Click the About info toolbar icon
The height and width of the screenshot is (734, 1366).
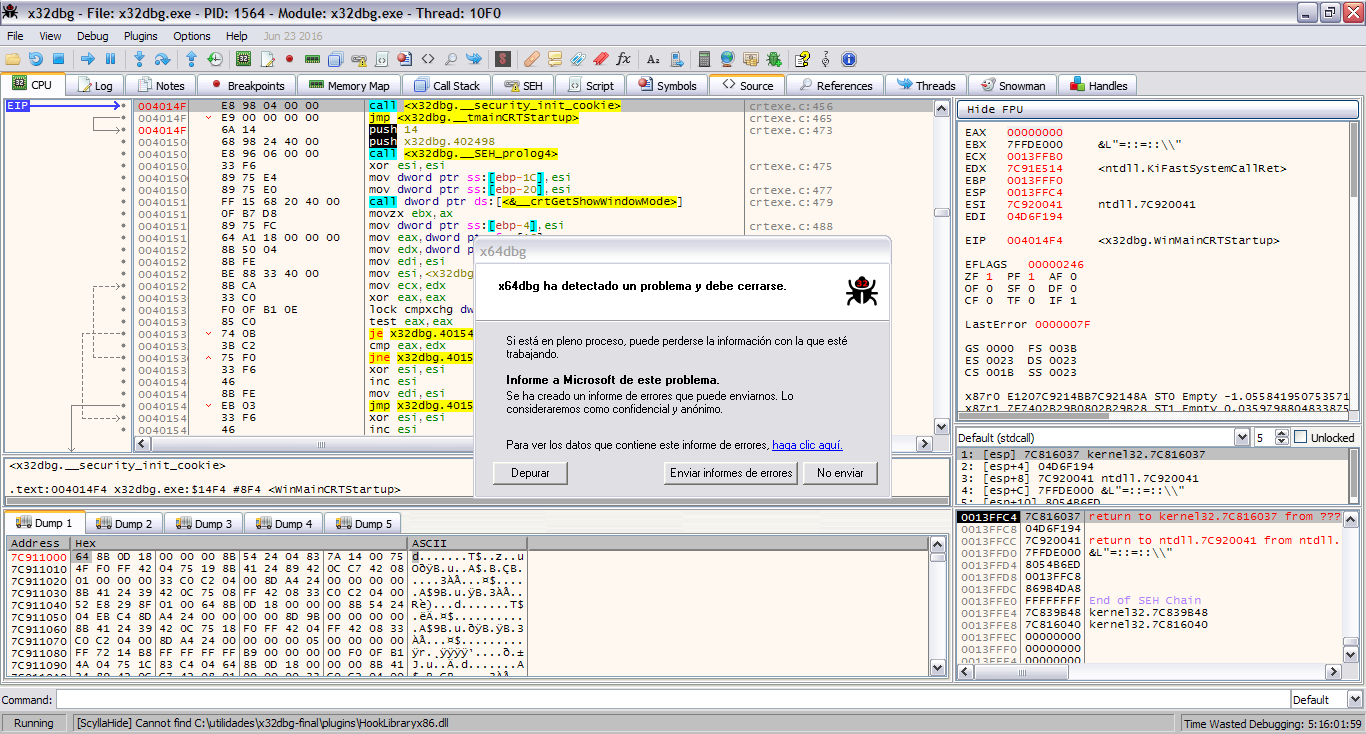[x=849, y=59]
